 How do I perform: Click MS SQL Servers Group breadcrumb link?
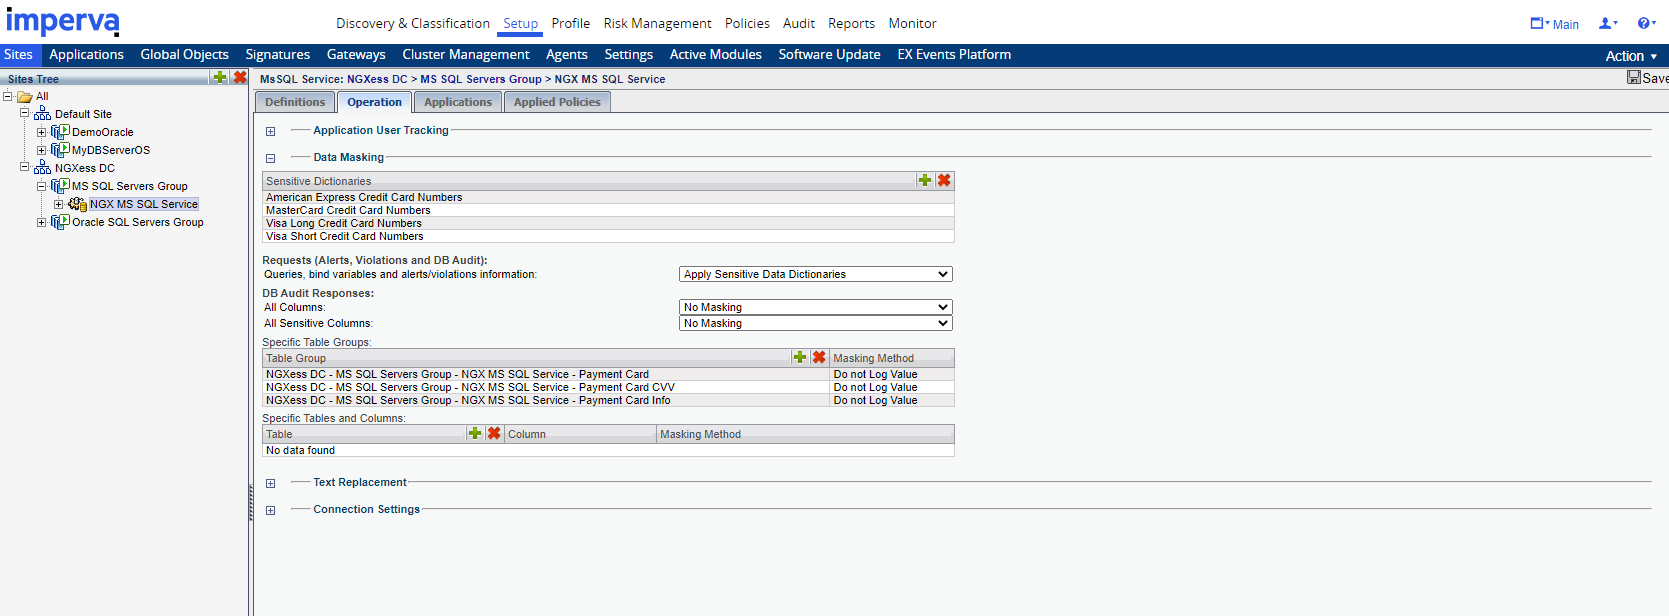[480, 79]
